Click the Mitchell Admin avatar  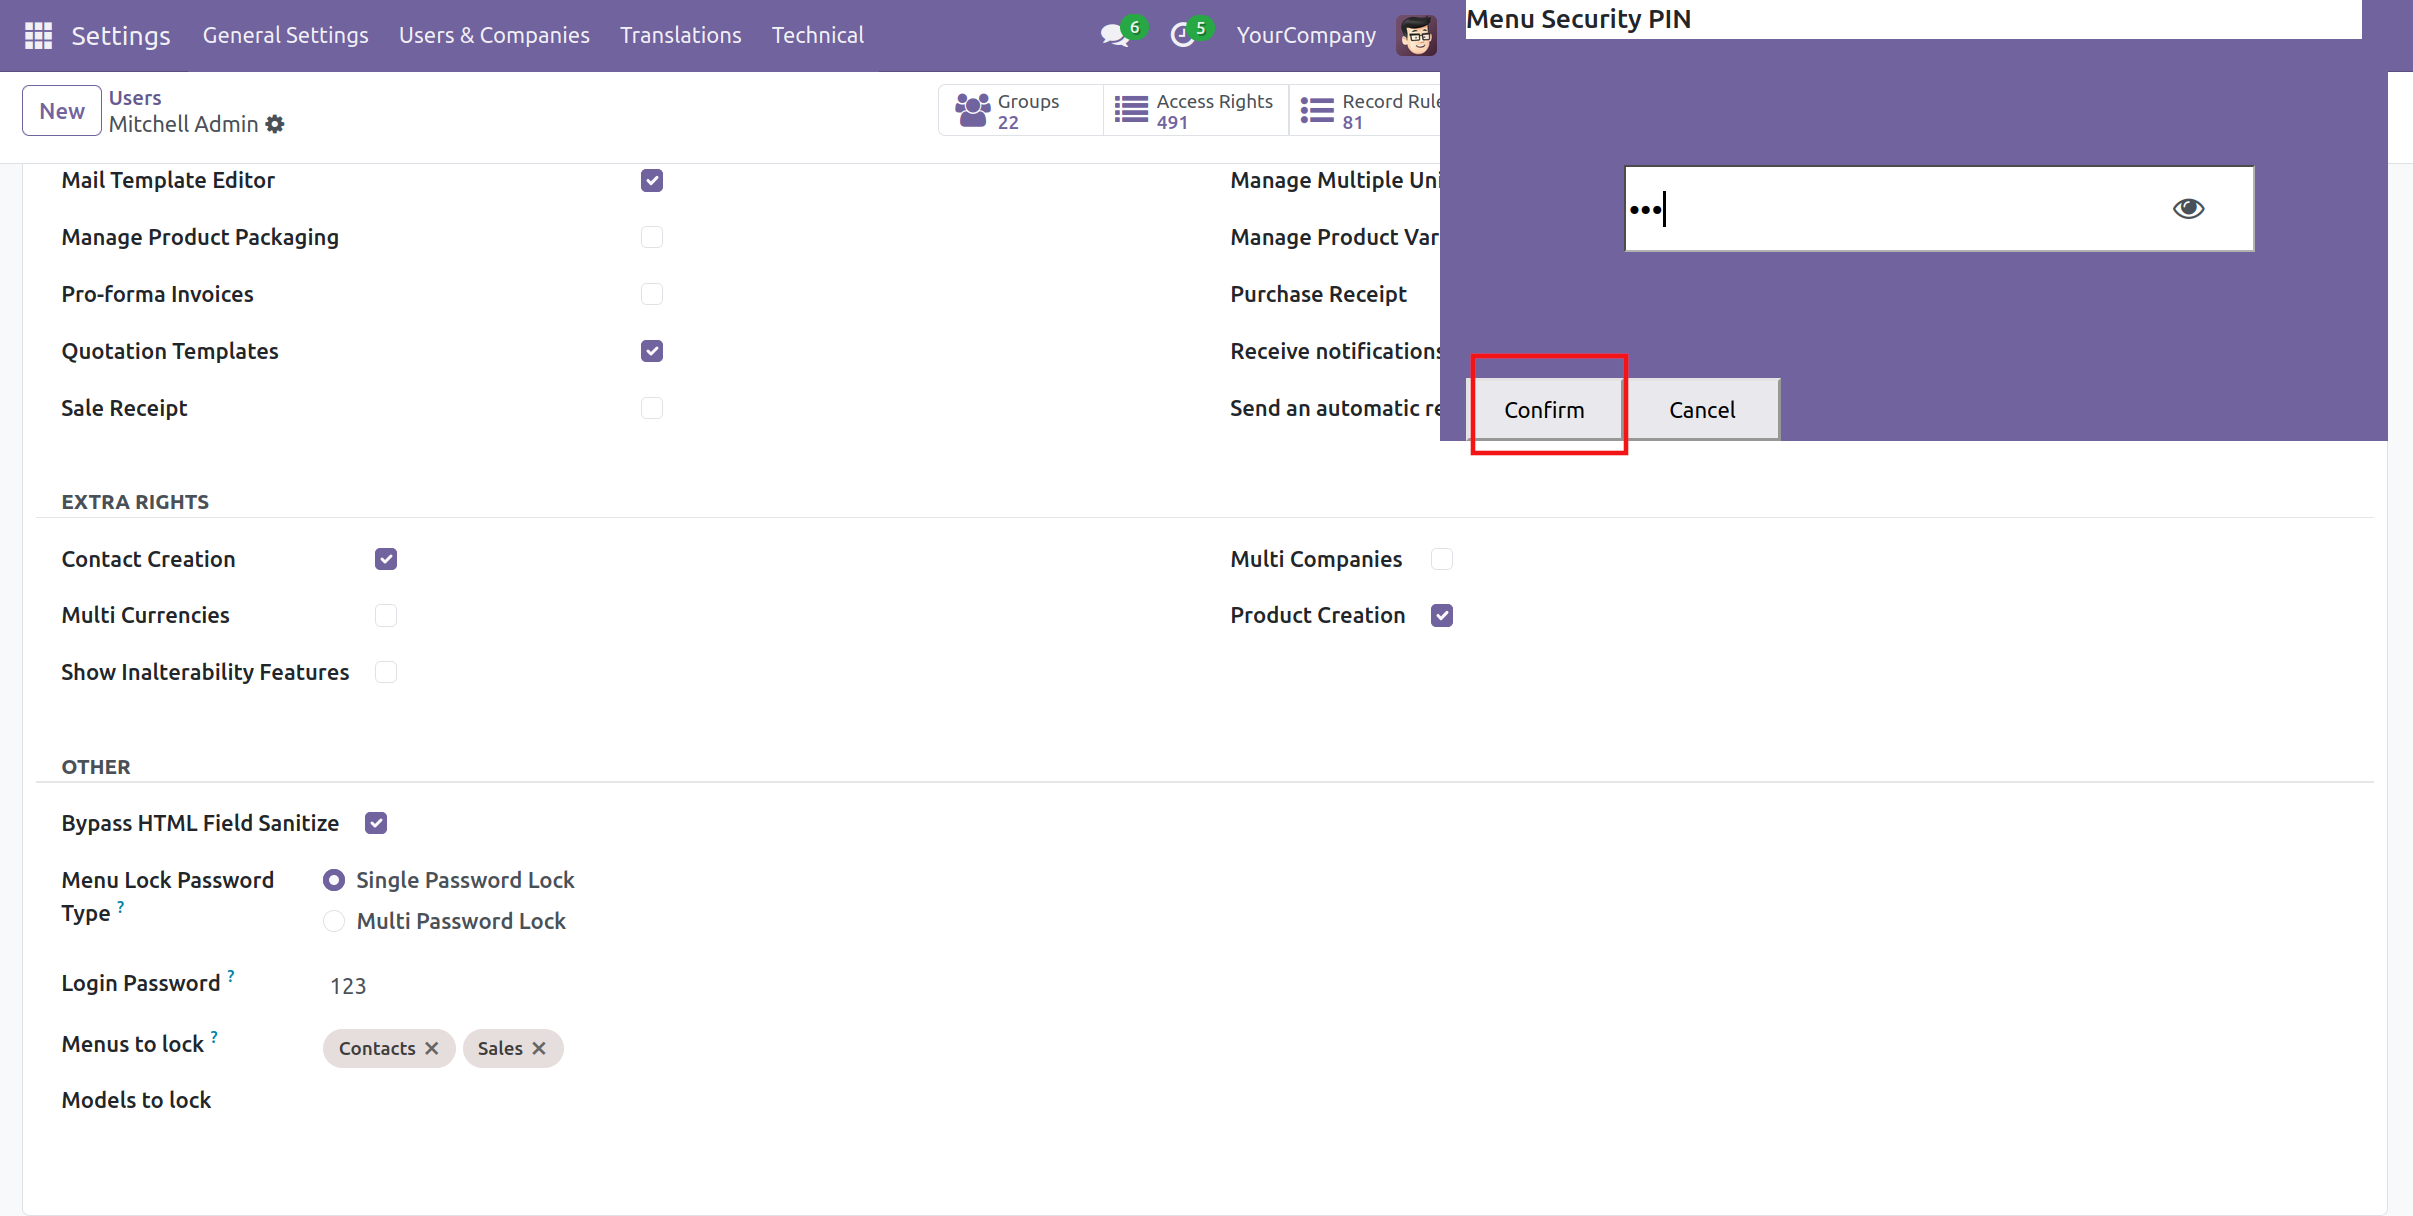tap(1416, 35)
